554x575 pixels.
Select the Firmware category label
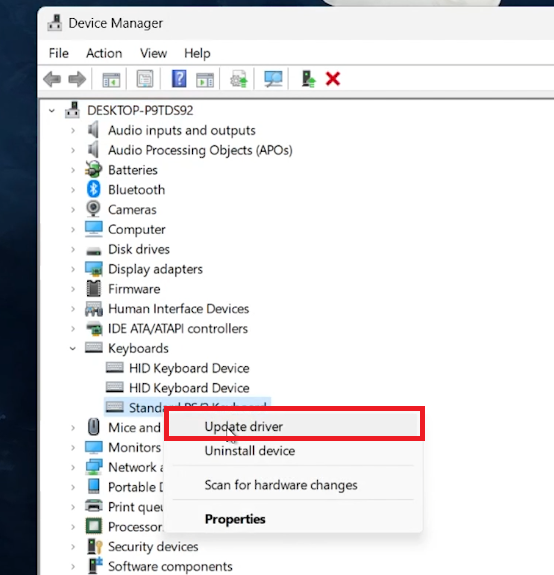[x=134, y=289]
